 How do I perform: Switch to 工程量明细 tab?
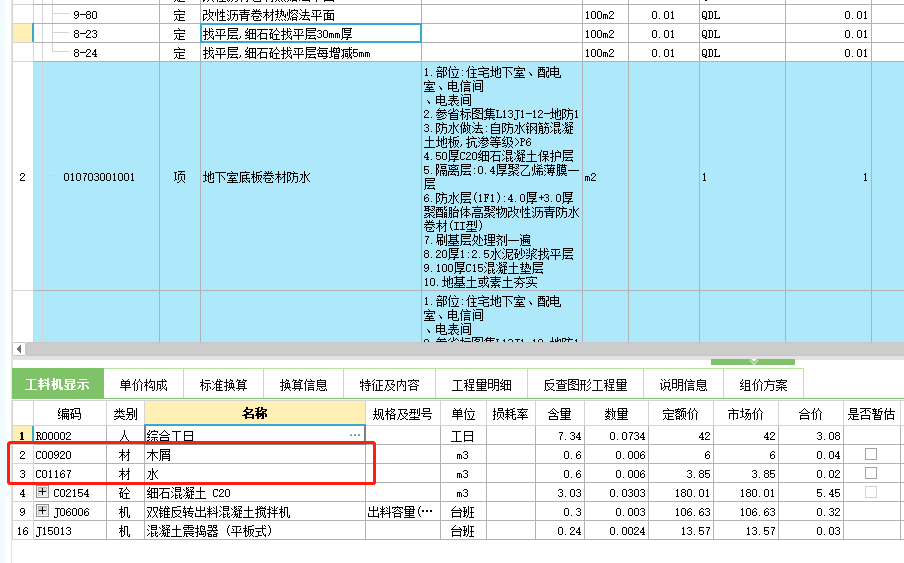481,384
